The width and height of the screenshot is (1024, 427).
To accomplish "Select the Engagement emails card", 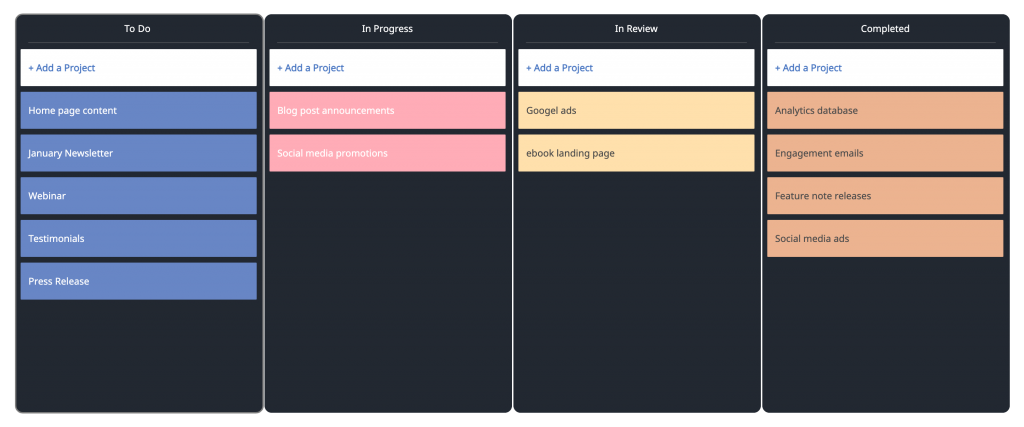I will (x=885, y=153).
